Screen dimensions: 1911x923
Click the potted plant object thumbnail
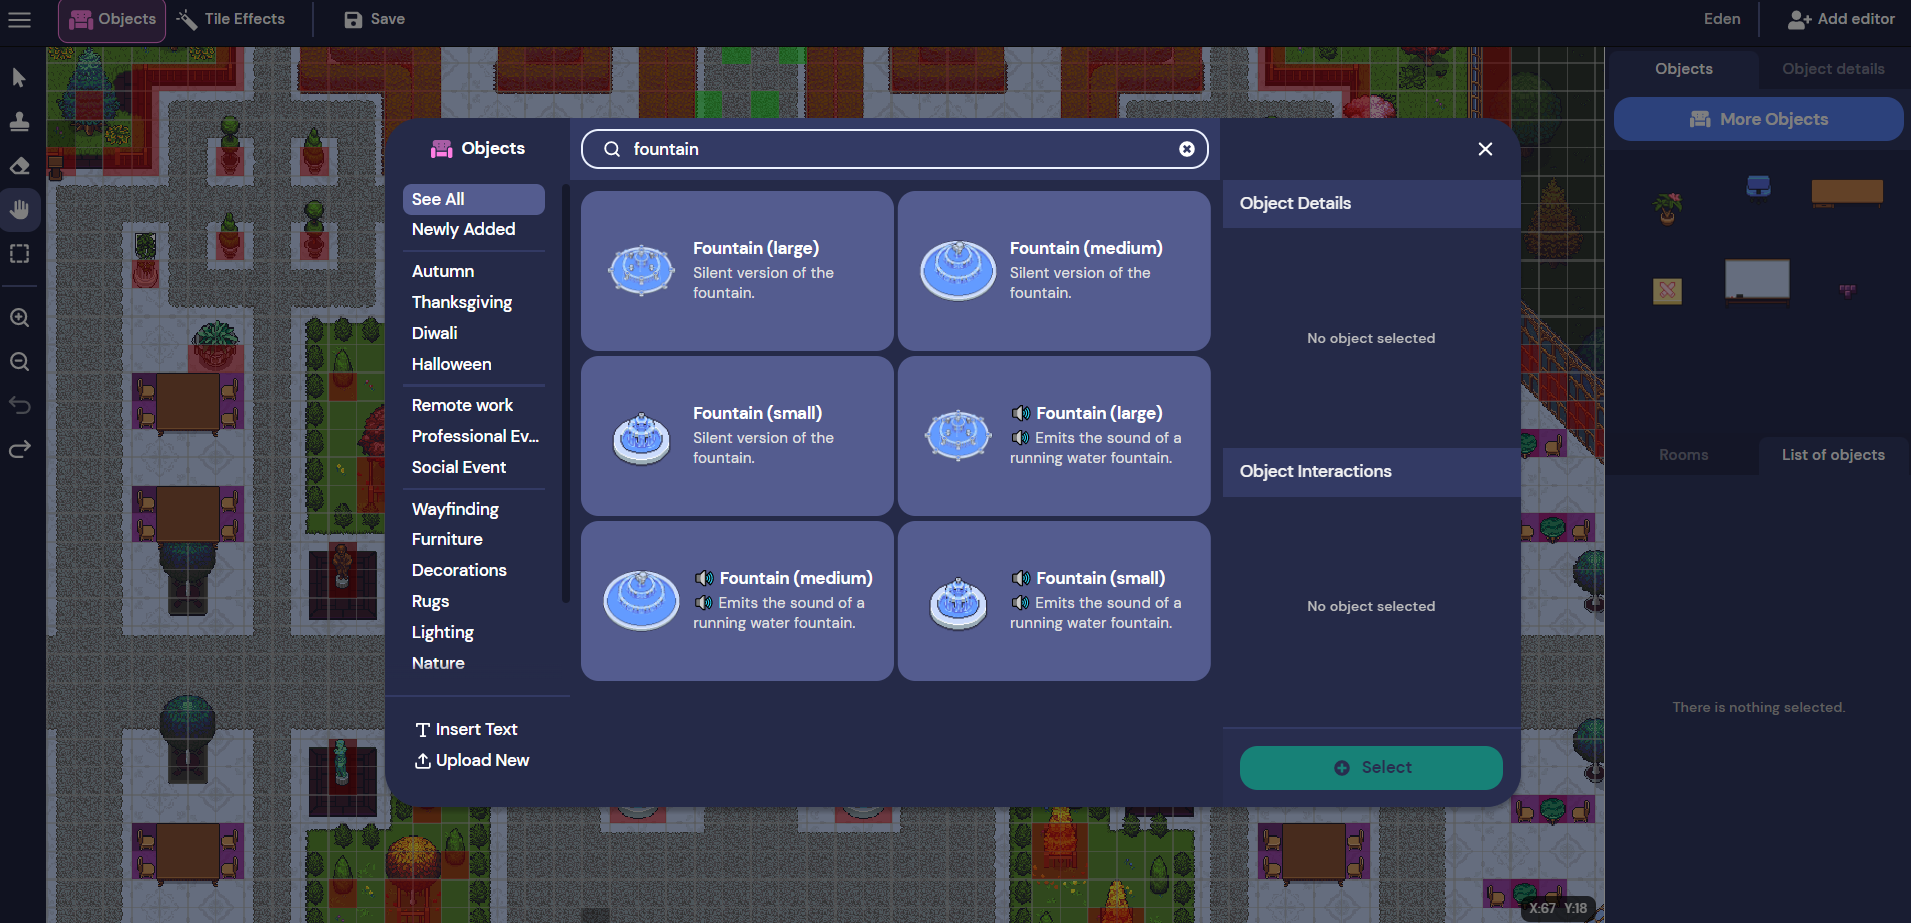point(1667,208)
